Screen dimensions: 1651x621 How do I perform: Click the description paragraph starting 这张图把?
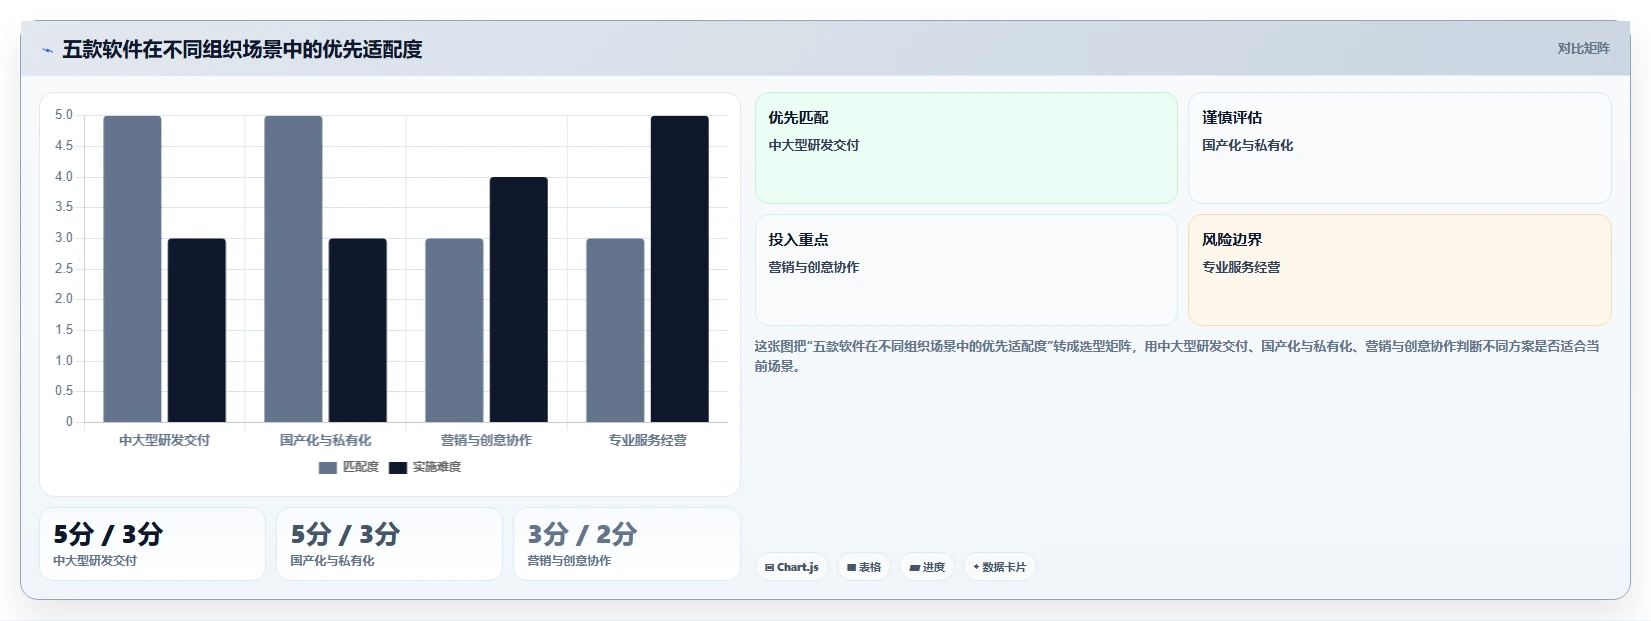coord(1177,356)
